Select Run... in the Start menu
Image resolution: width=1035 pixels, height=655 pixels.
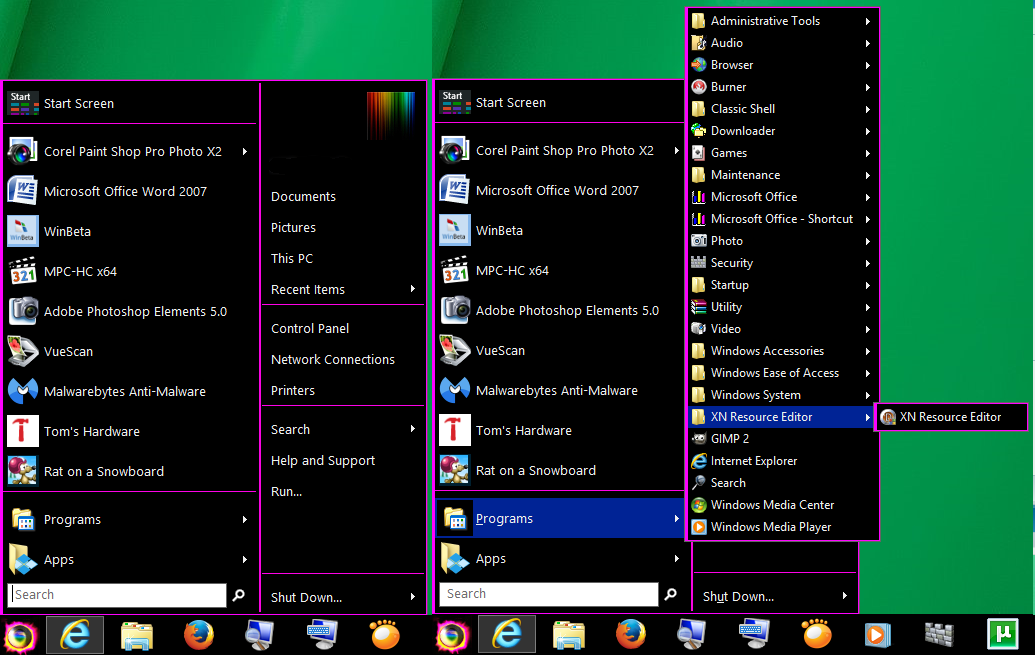click(x=286, y=491)
